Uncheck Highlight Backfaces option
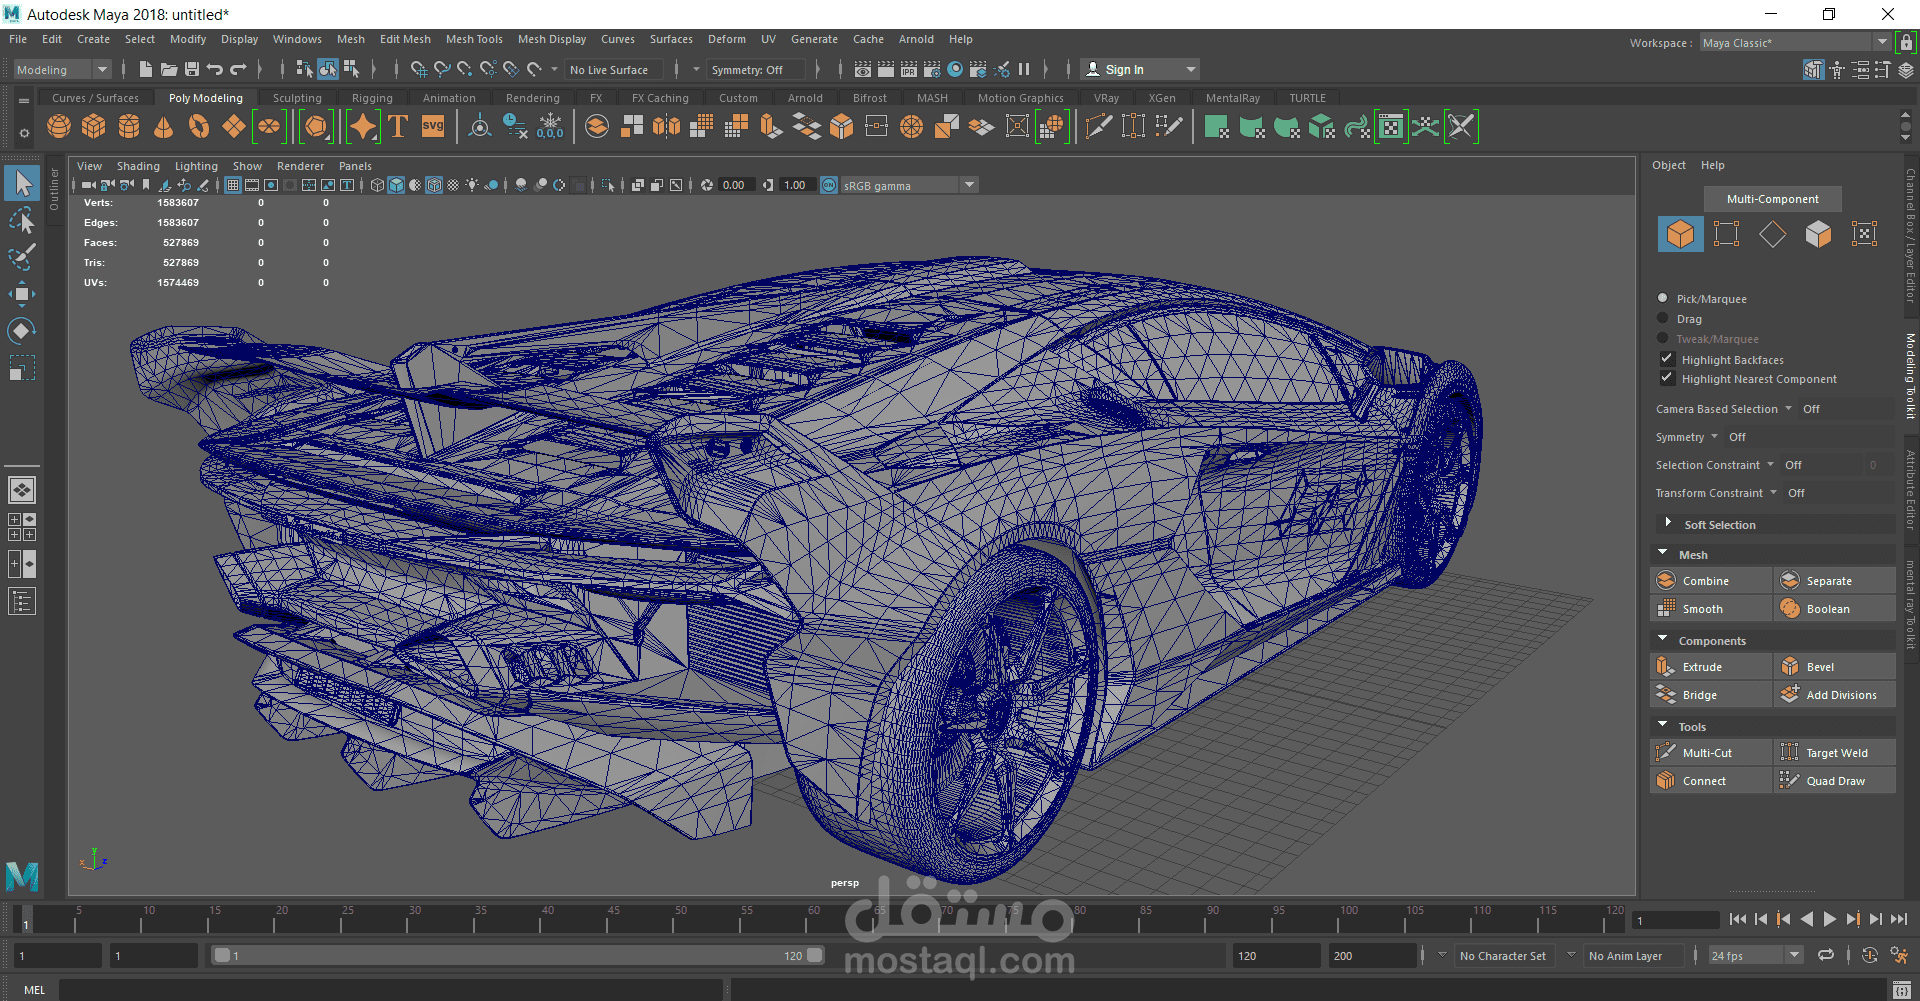 pos(1667,359)
